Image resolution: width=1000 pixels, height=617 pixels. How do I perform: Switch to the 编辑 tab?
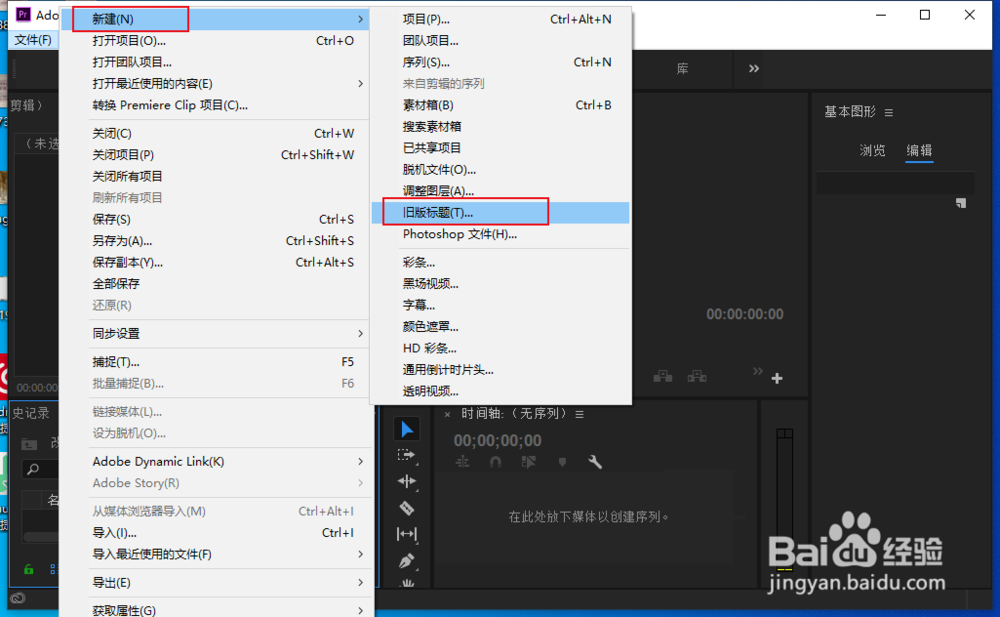tap(919, 151)
